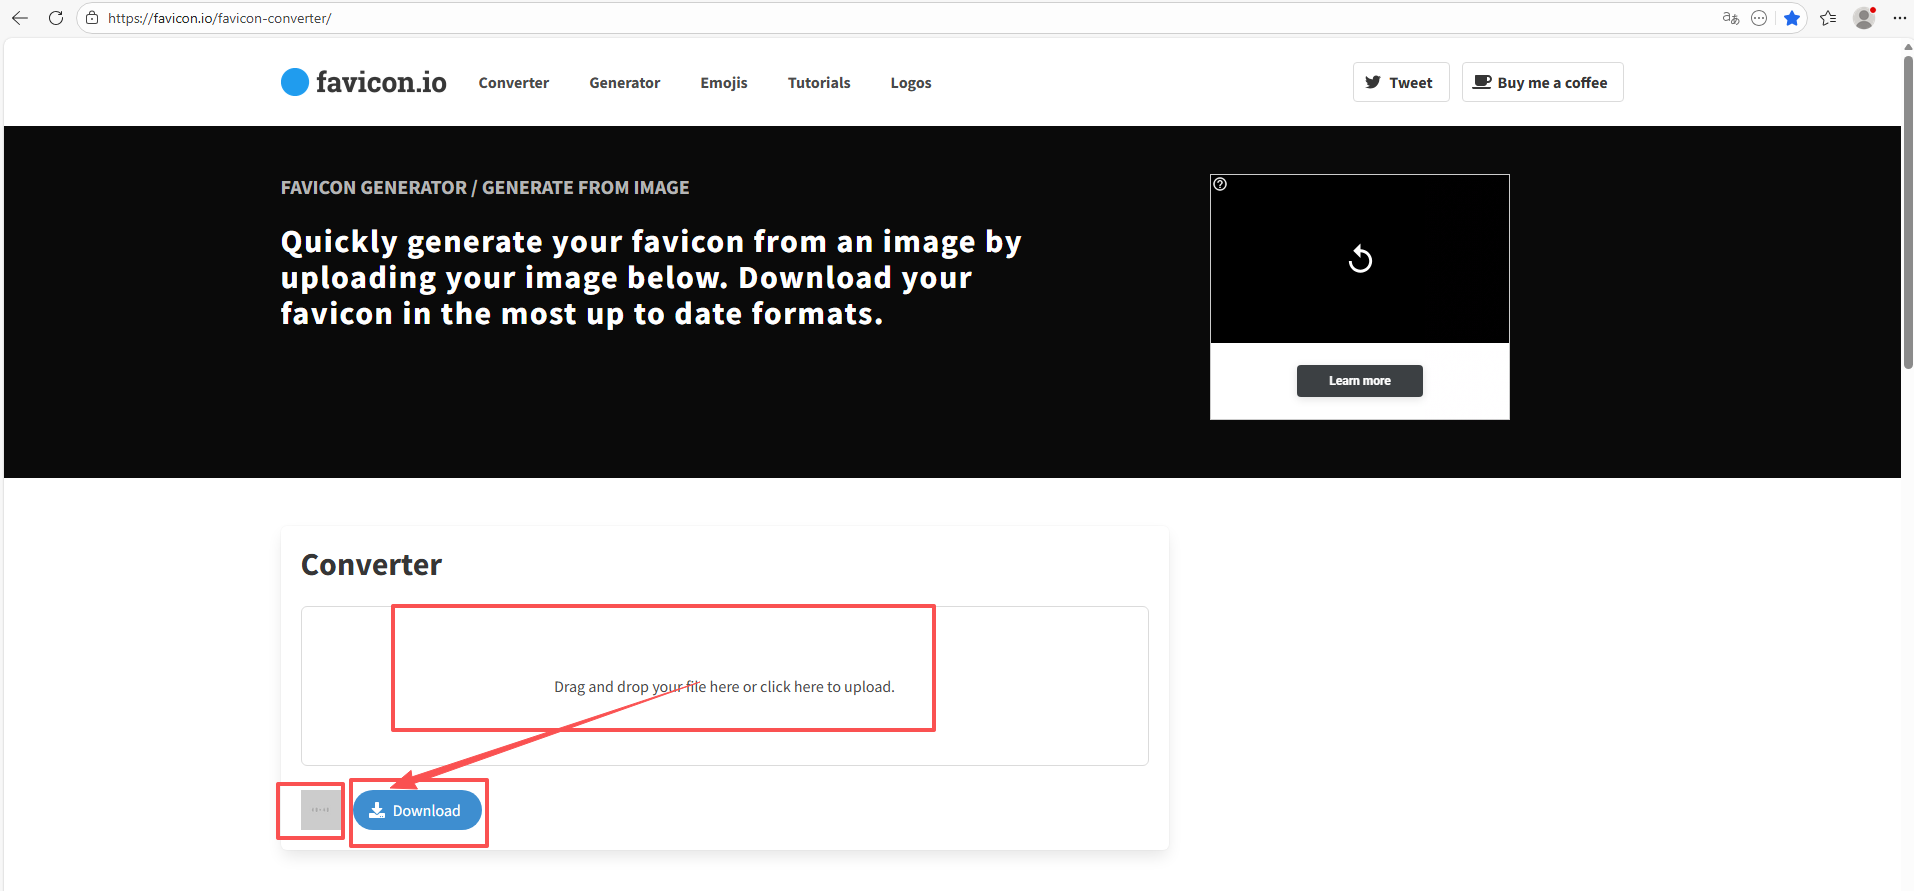
Task: Replay the ad using the circular arrow
Action: (x=1360, y=259)
